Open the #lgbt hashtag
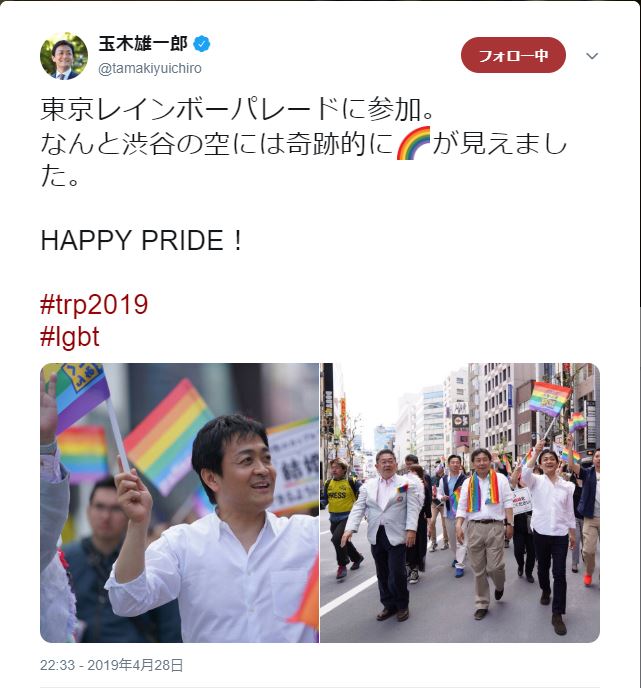 point(70,337)
